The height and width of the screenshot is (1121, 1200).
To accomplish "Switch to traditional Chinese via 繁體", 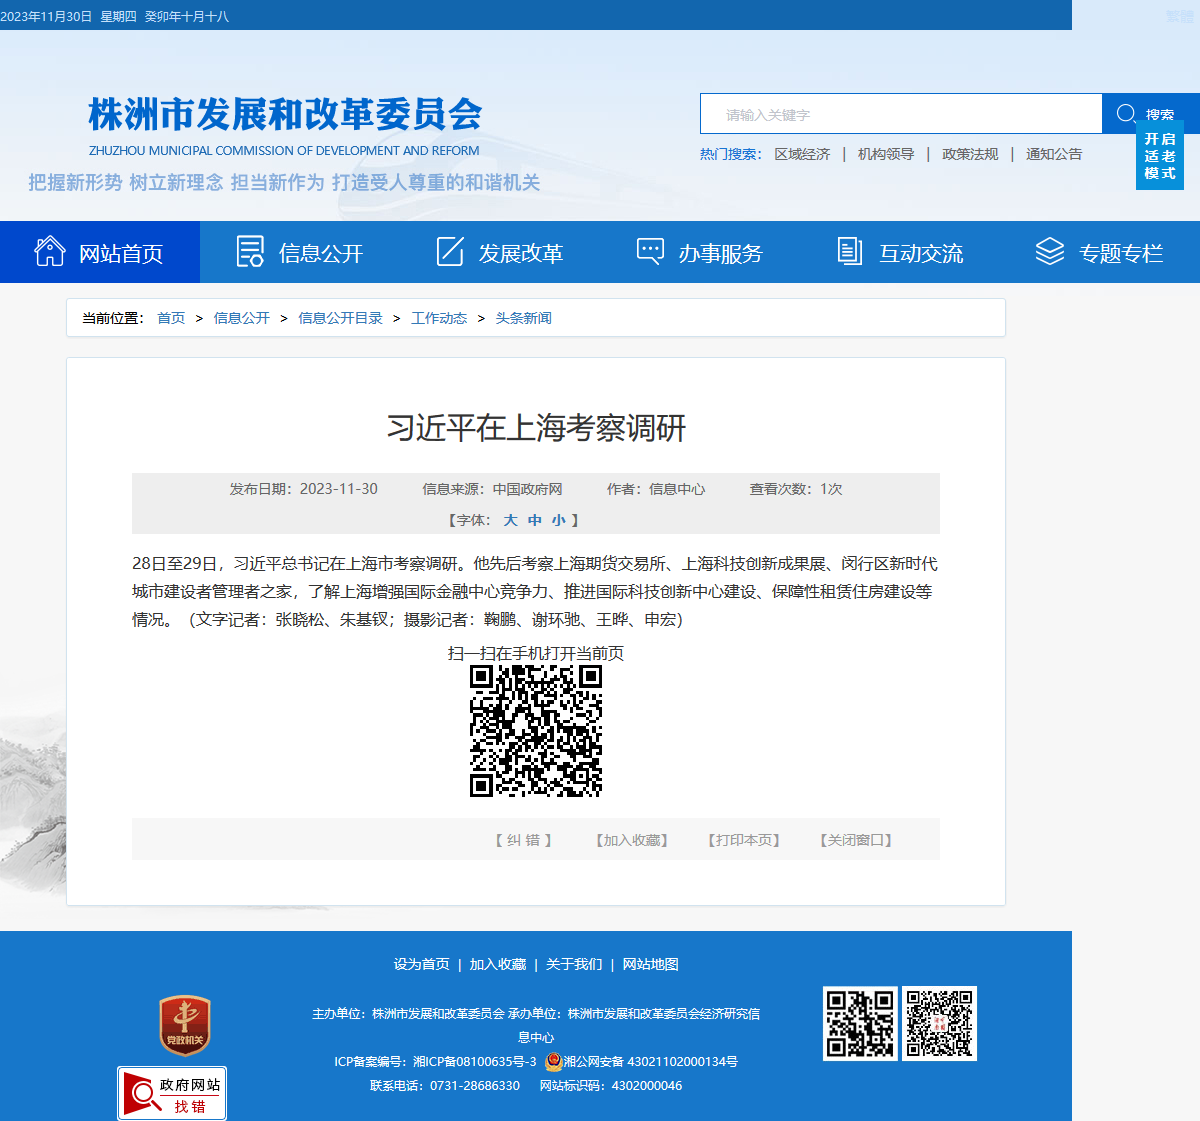I will (x=1180, y=16).
